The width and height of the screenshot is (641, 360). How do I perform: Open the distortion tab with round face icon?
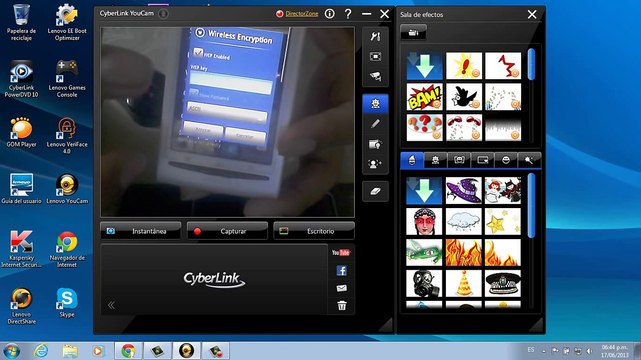pos(506,160)
